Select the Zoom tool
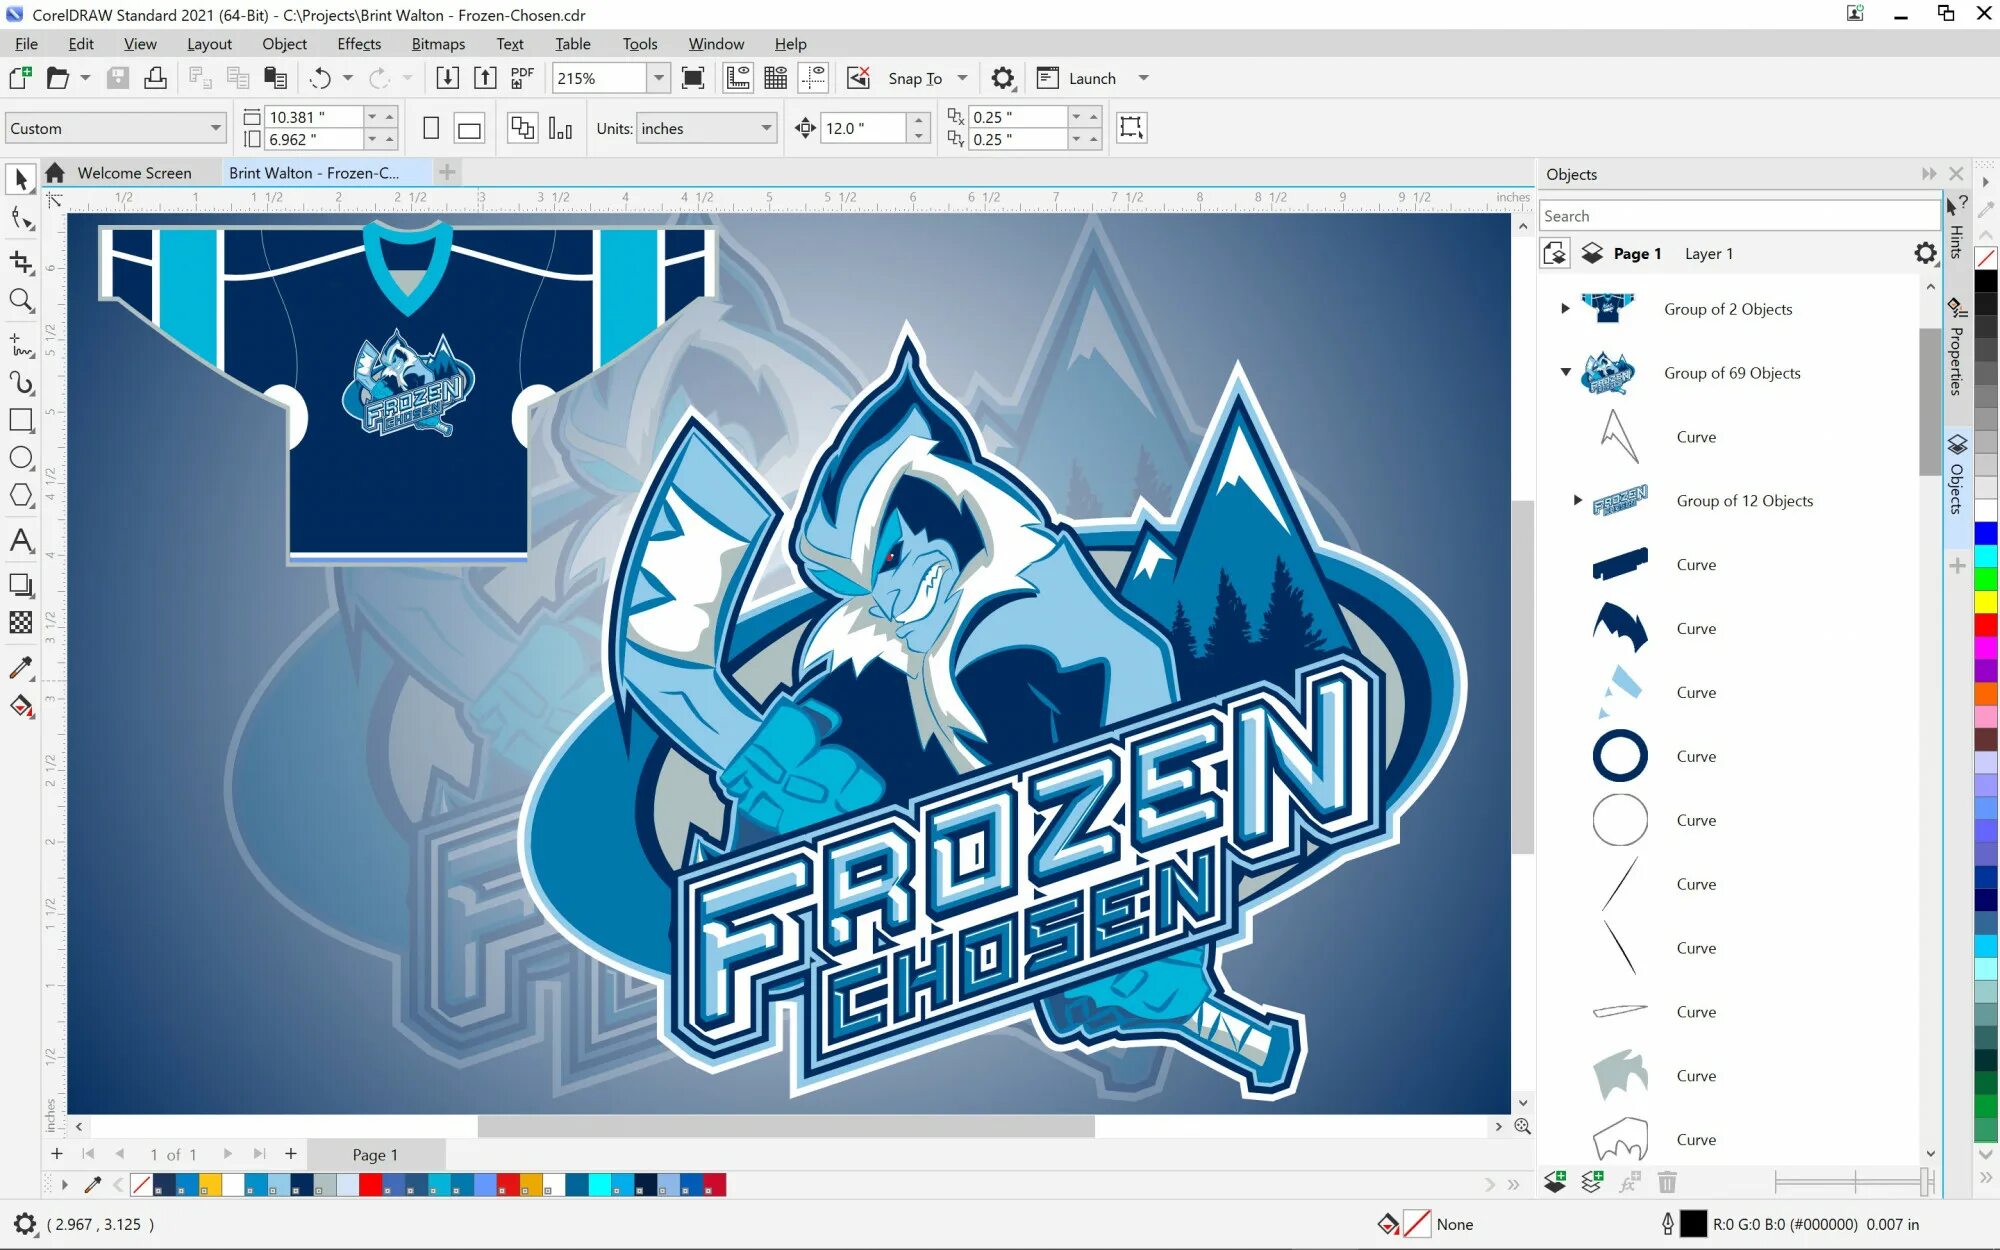Viewport: 2000px width, 1250px height. tap(21, 300)
